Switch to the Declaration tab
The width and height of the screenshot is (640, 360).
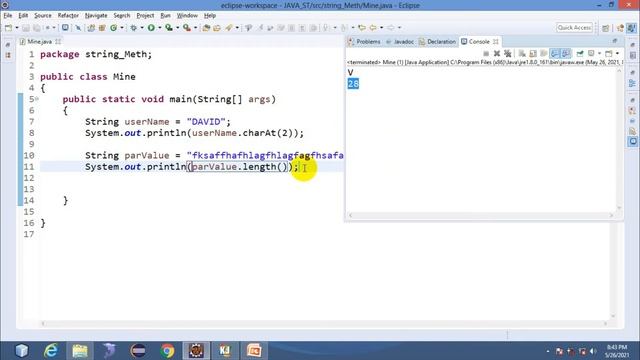[437, 42]
